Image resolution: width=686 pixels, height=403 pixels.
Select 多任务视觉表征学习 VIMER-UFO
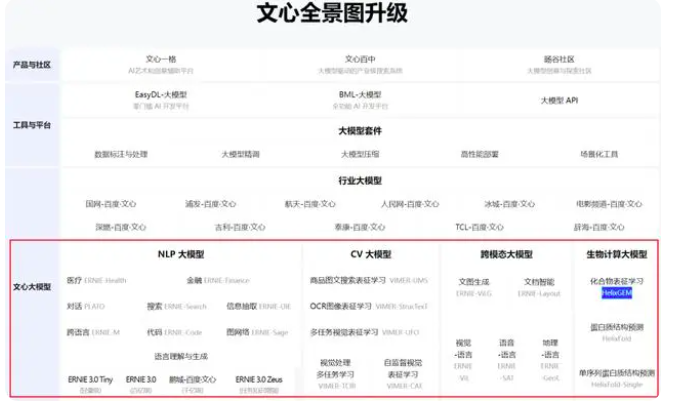tap(364, 333)
